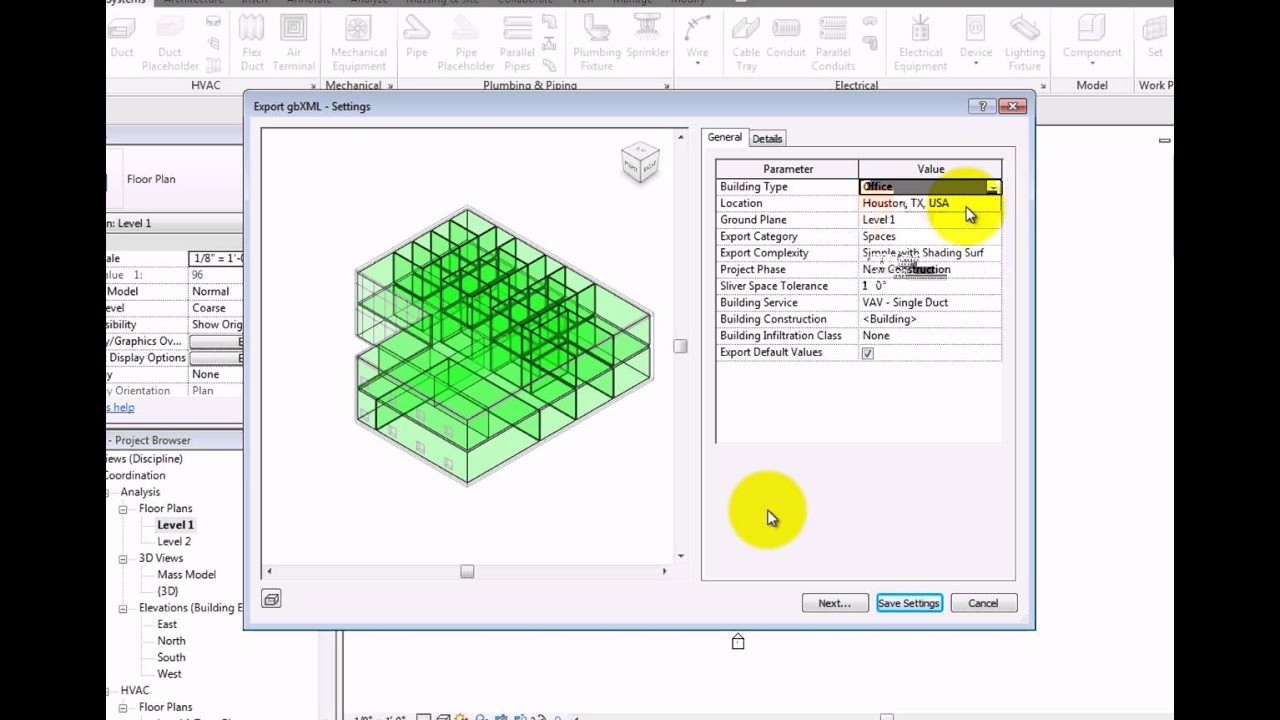Select the Mechanical Equipment tool
The height and width of the screenshot is (720, 1280).
358,44
